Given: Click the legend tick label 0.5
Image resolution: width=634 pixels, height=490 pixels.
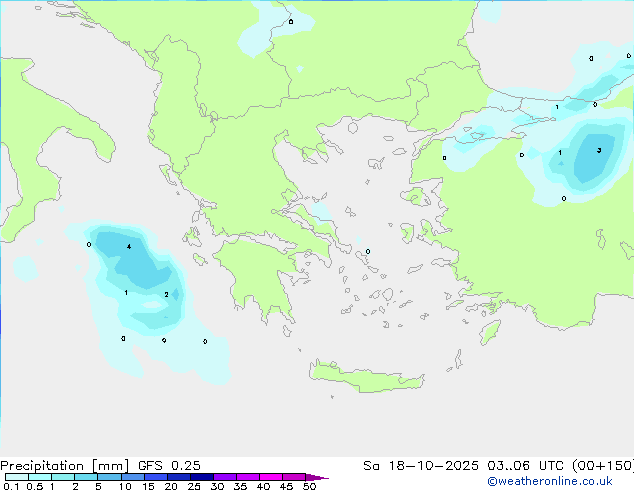Looking at the screenshot, I should tap(35, 486).
